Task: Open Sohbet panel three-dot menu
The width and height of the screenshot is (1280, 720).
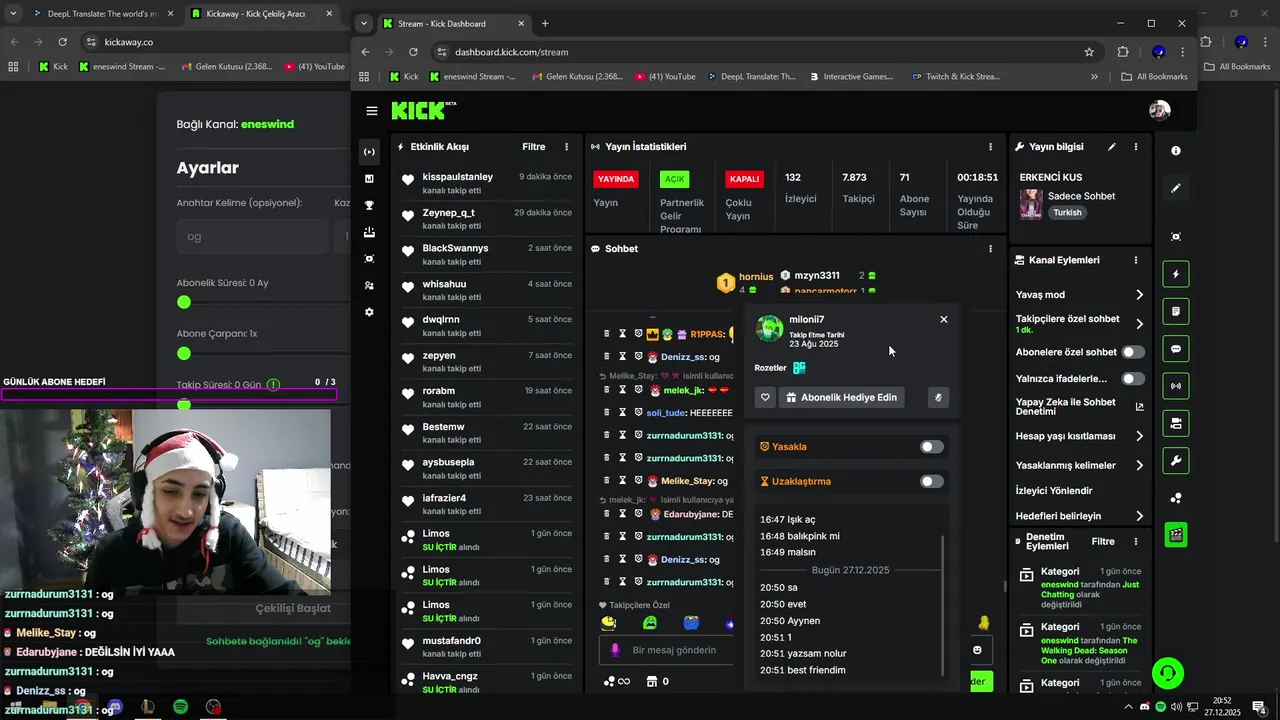Action: [x=991, y=249]
